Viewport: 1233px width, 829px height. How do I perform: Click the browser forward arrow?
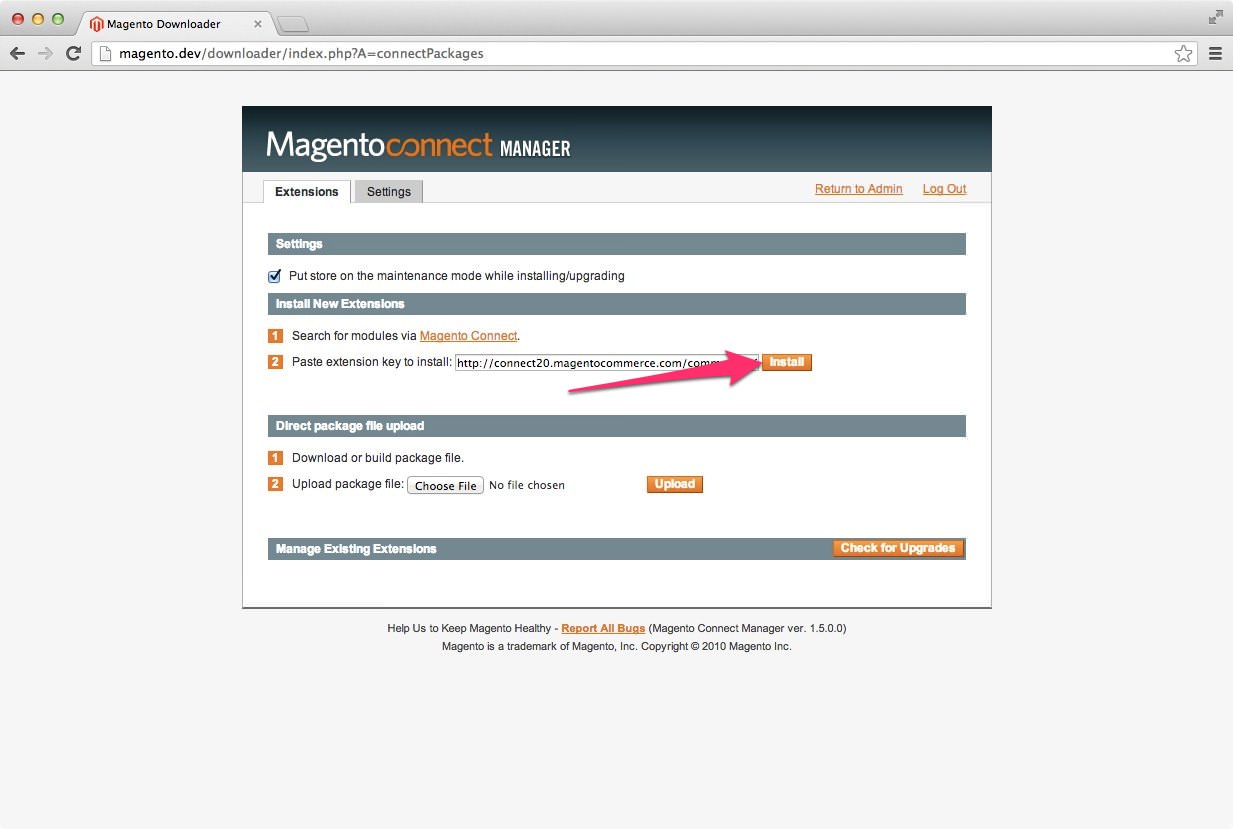(x=45, y=54)
